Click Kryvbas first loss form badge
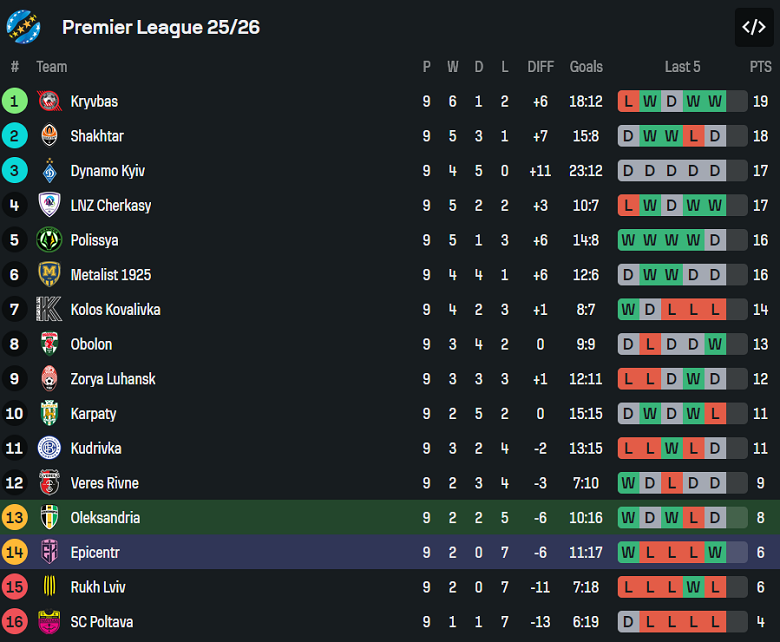Viewport: 780px width, 642px height. coord(628,101)
